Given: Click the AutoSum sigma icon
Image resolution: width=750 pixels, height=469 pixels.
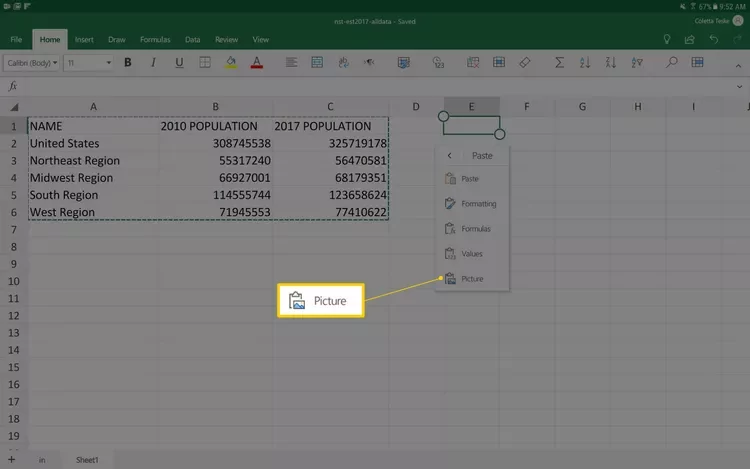Looking at the screenshot, I should point(559,63).
